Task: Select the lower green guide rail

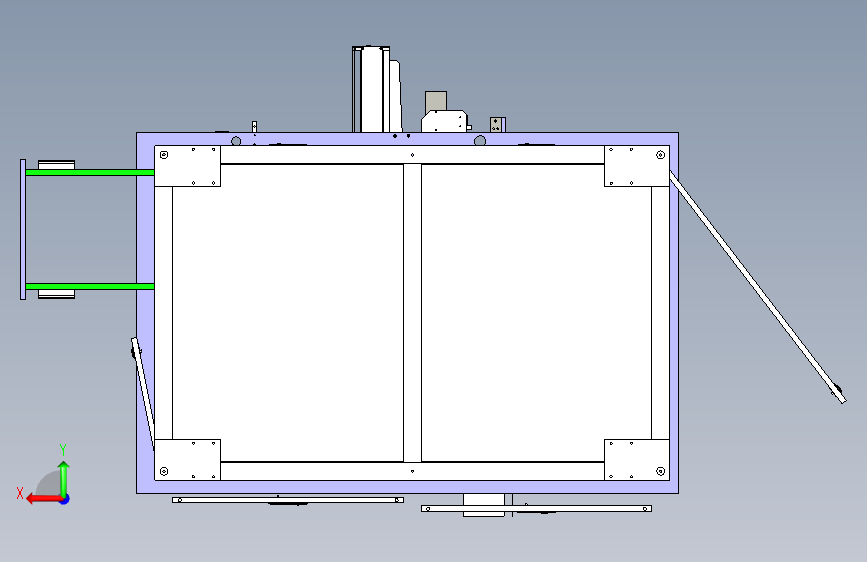Action: tap(90, 286)
